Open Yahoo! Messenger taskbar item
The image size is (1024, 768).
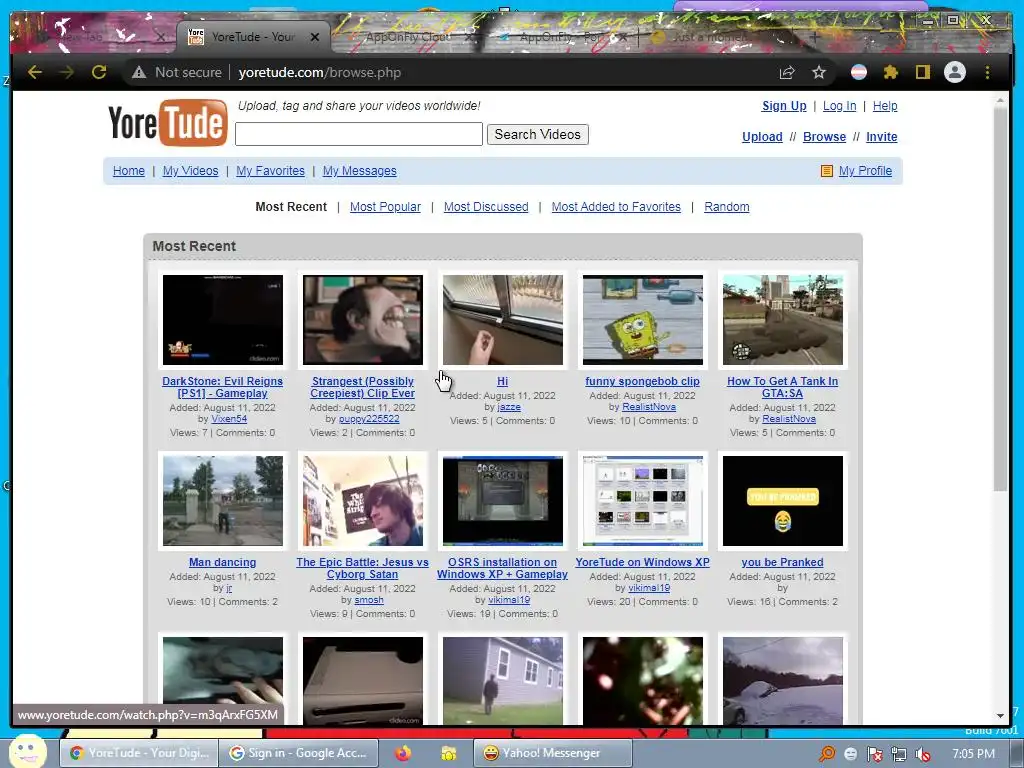[552, 753]
